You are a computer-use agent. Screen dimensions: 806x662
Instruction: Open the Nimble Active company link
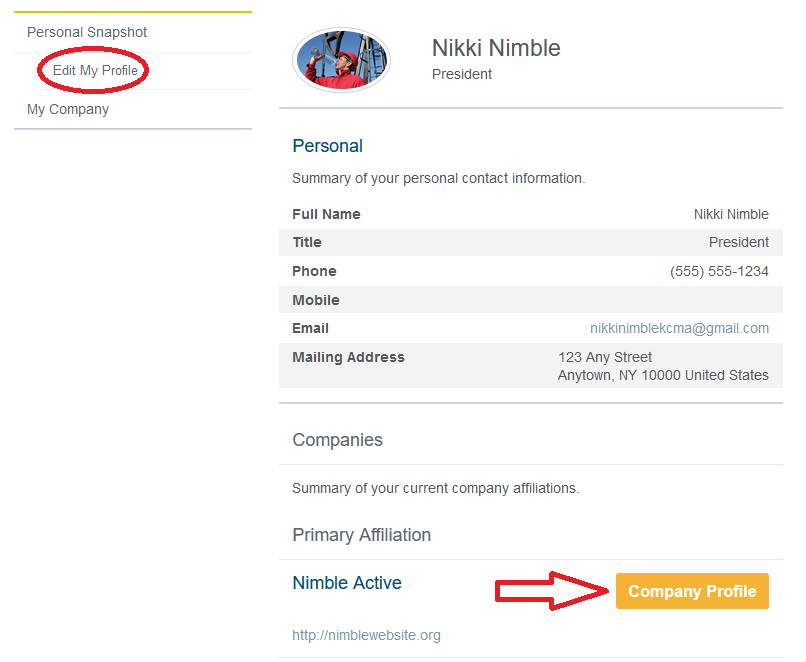point(347,583)
